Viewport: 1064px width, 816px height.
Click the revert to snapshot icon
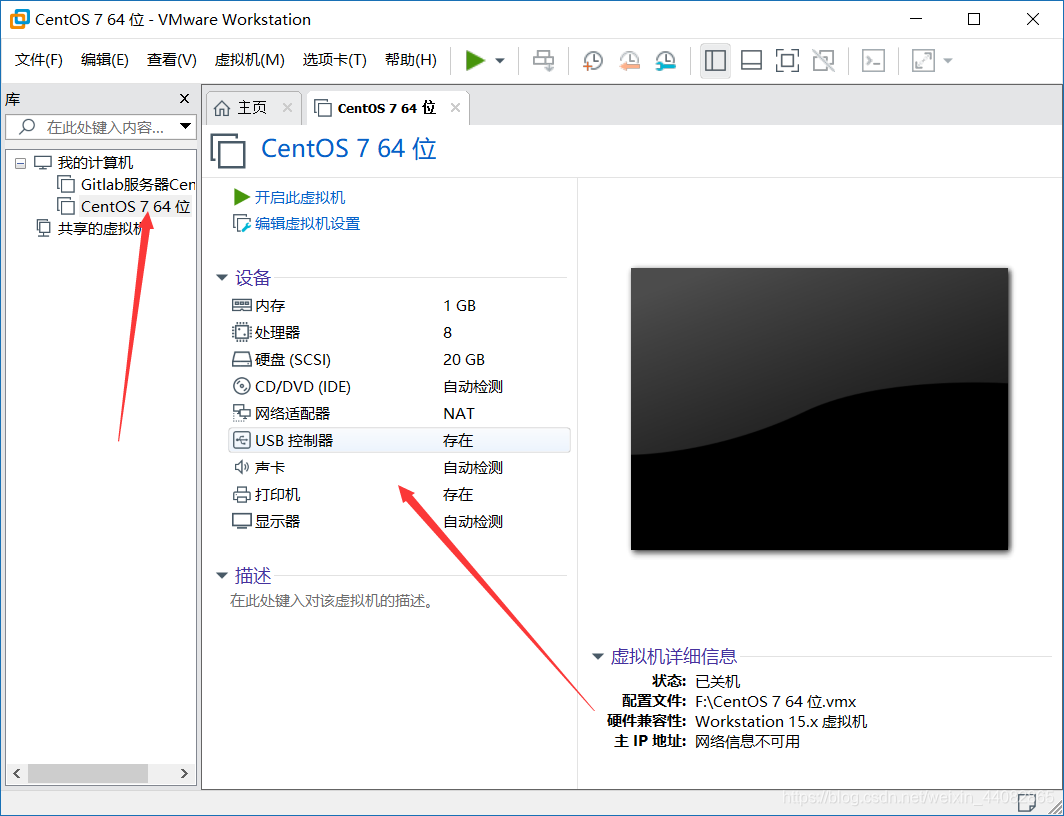point(629,60)
